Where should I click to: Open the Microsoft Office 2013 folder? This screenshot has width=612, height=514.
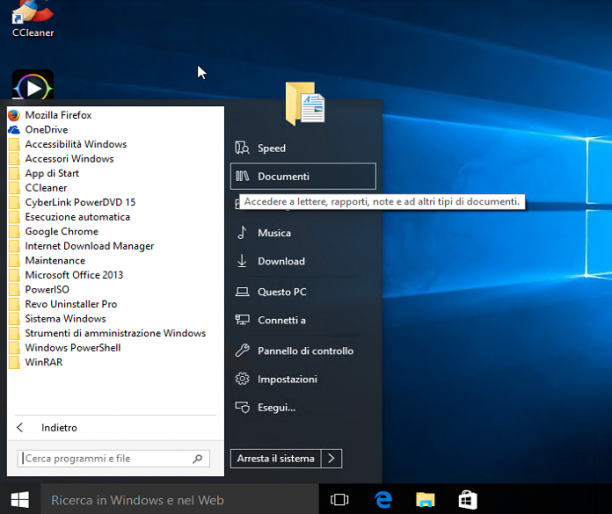(x=66, y=275)
